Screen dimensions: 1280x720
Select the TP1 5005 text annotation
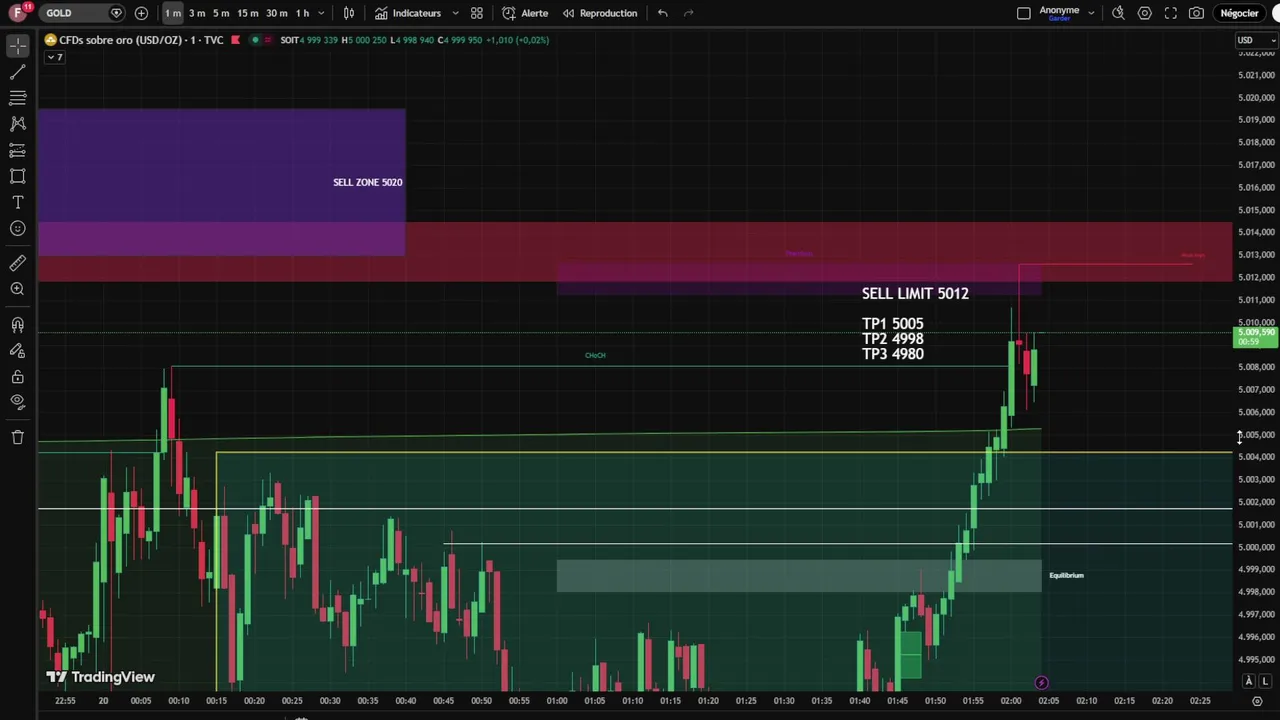click(892, 323)
